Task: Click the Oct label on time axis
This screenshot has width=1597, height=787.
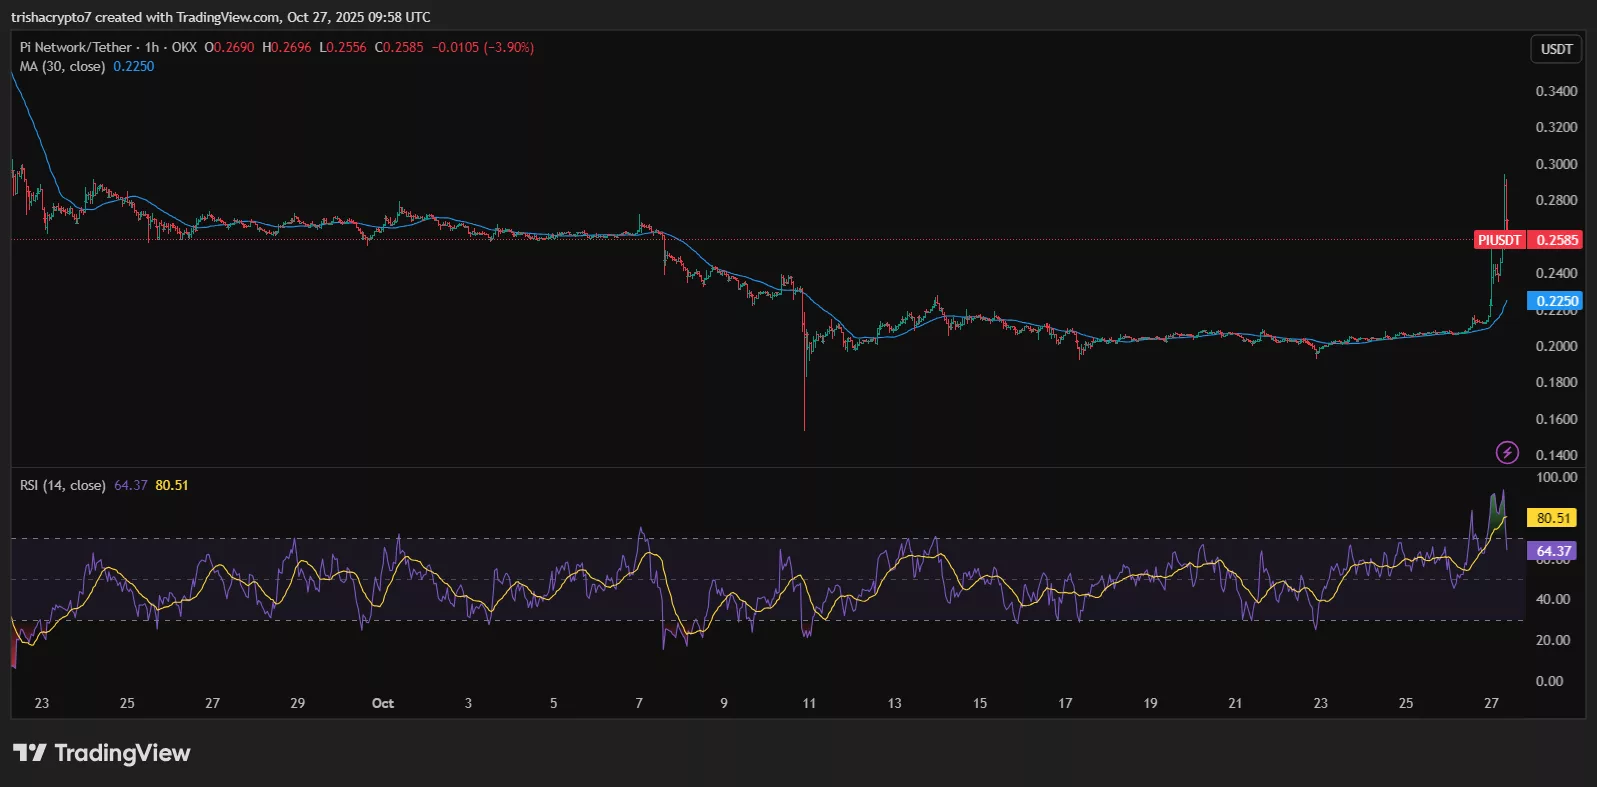Action: [x=383, y=703]
